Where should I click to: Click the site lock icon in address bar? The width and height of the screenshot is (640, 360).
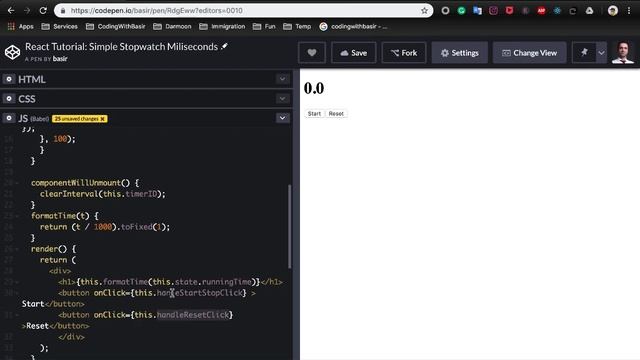coord(63,11)
